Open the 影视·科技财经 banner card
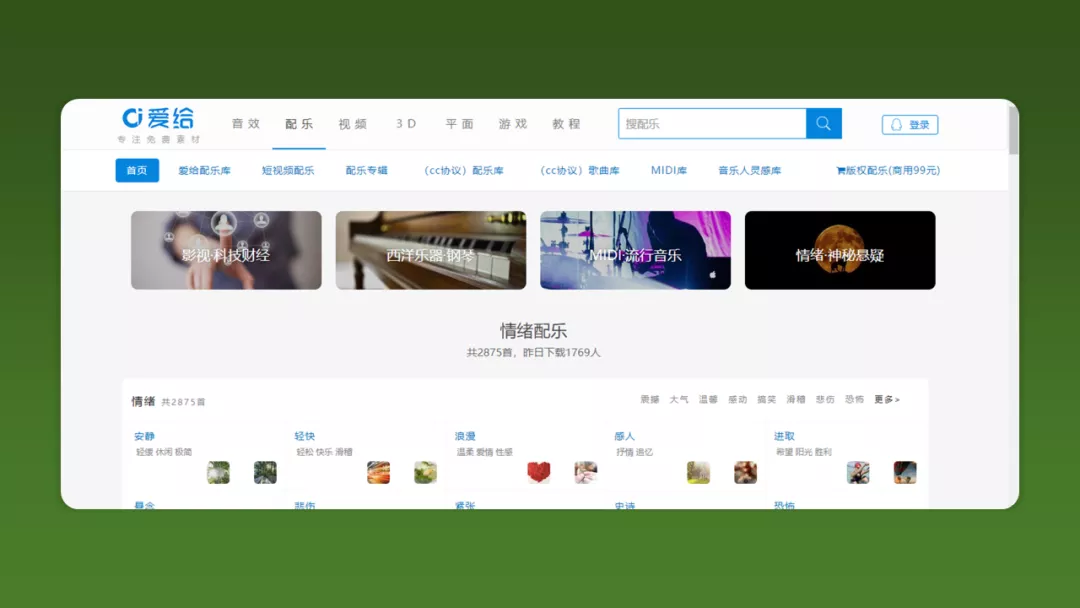This screenshot has height=608, width=1080. tap(226, 250)
